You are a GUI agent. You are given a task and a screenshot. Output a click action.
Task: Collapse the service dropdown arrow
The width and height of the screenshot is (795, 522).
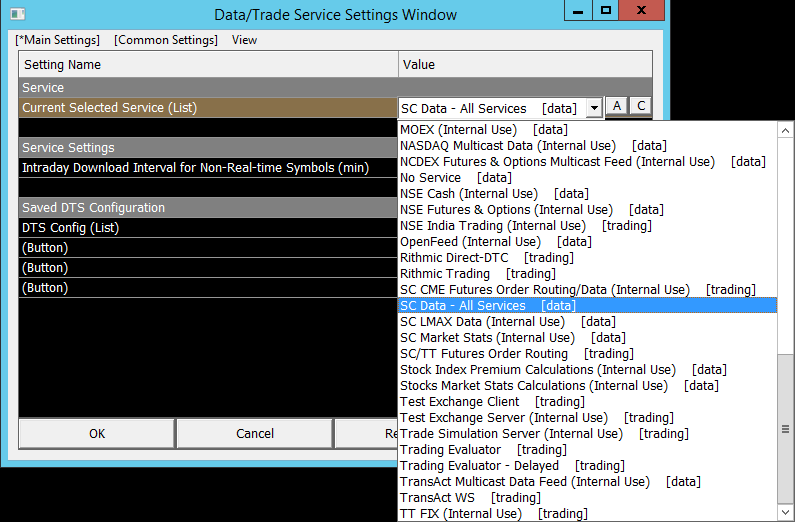[594, 108]
